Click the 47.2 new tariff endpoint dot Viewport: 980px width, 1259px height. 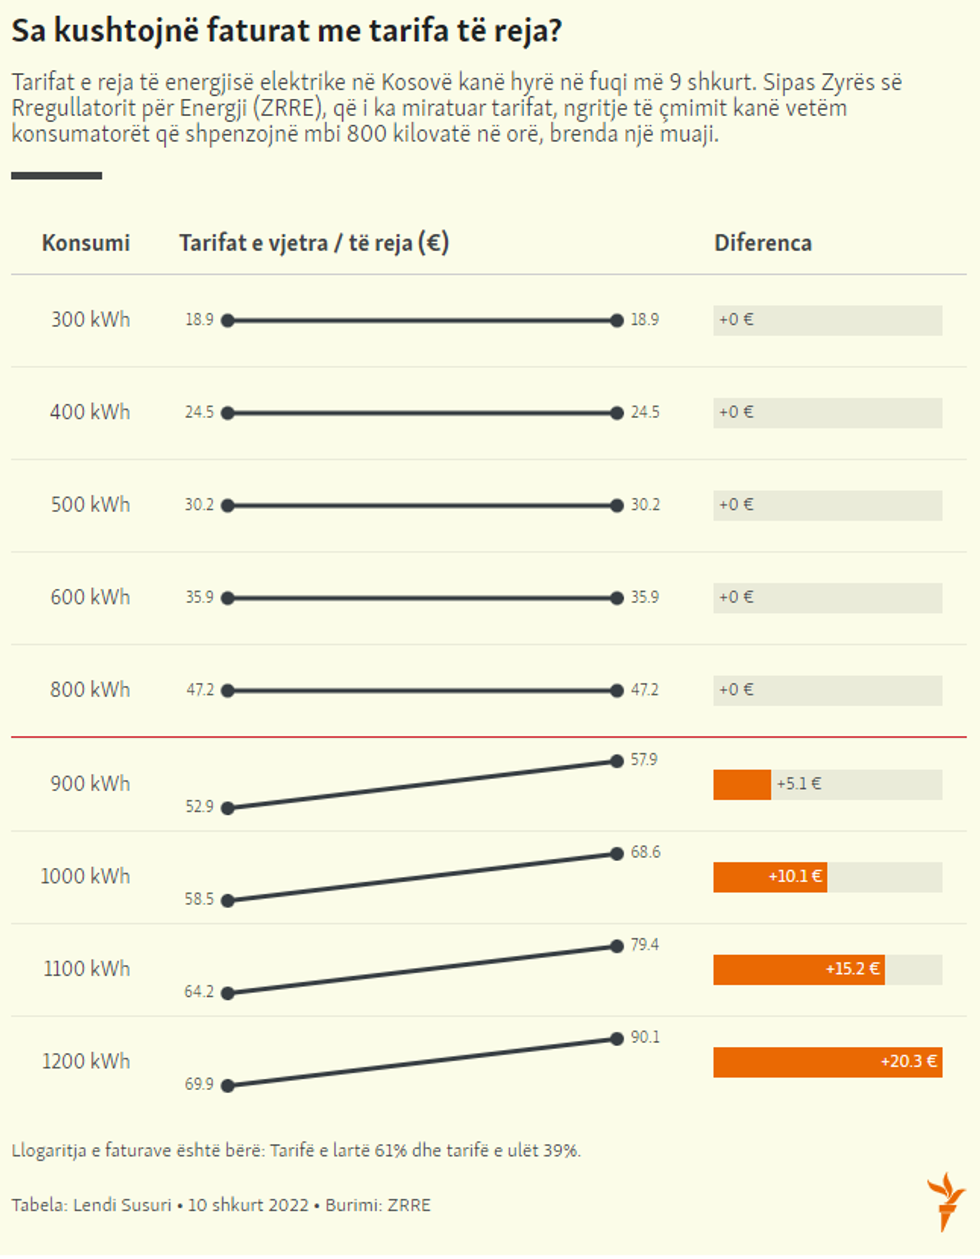click(x=617, y=691)
